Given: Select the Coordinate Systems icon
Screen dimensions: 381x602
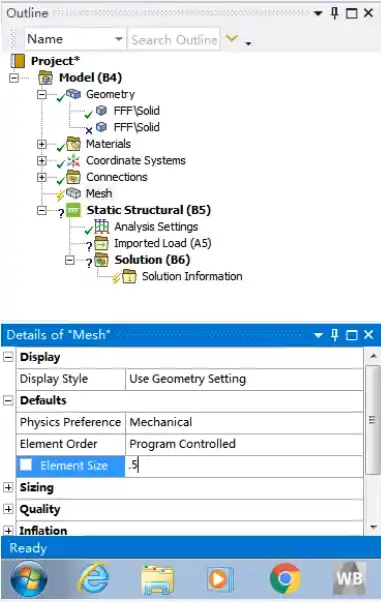Looking at the screenshot, I should [73, 160].
